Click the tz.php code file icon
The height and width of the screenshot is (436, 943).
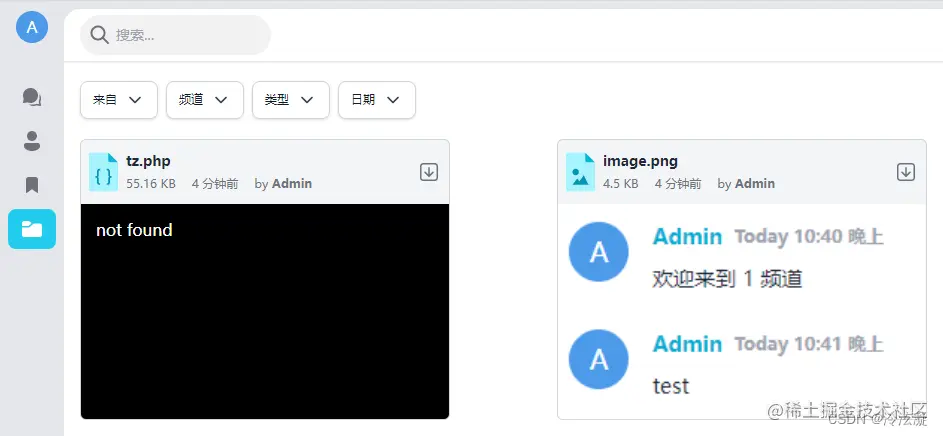coord(103,172)
